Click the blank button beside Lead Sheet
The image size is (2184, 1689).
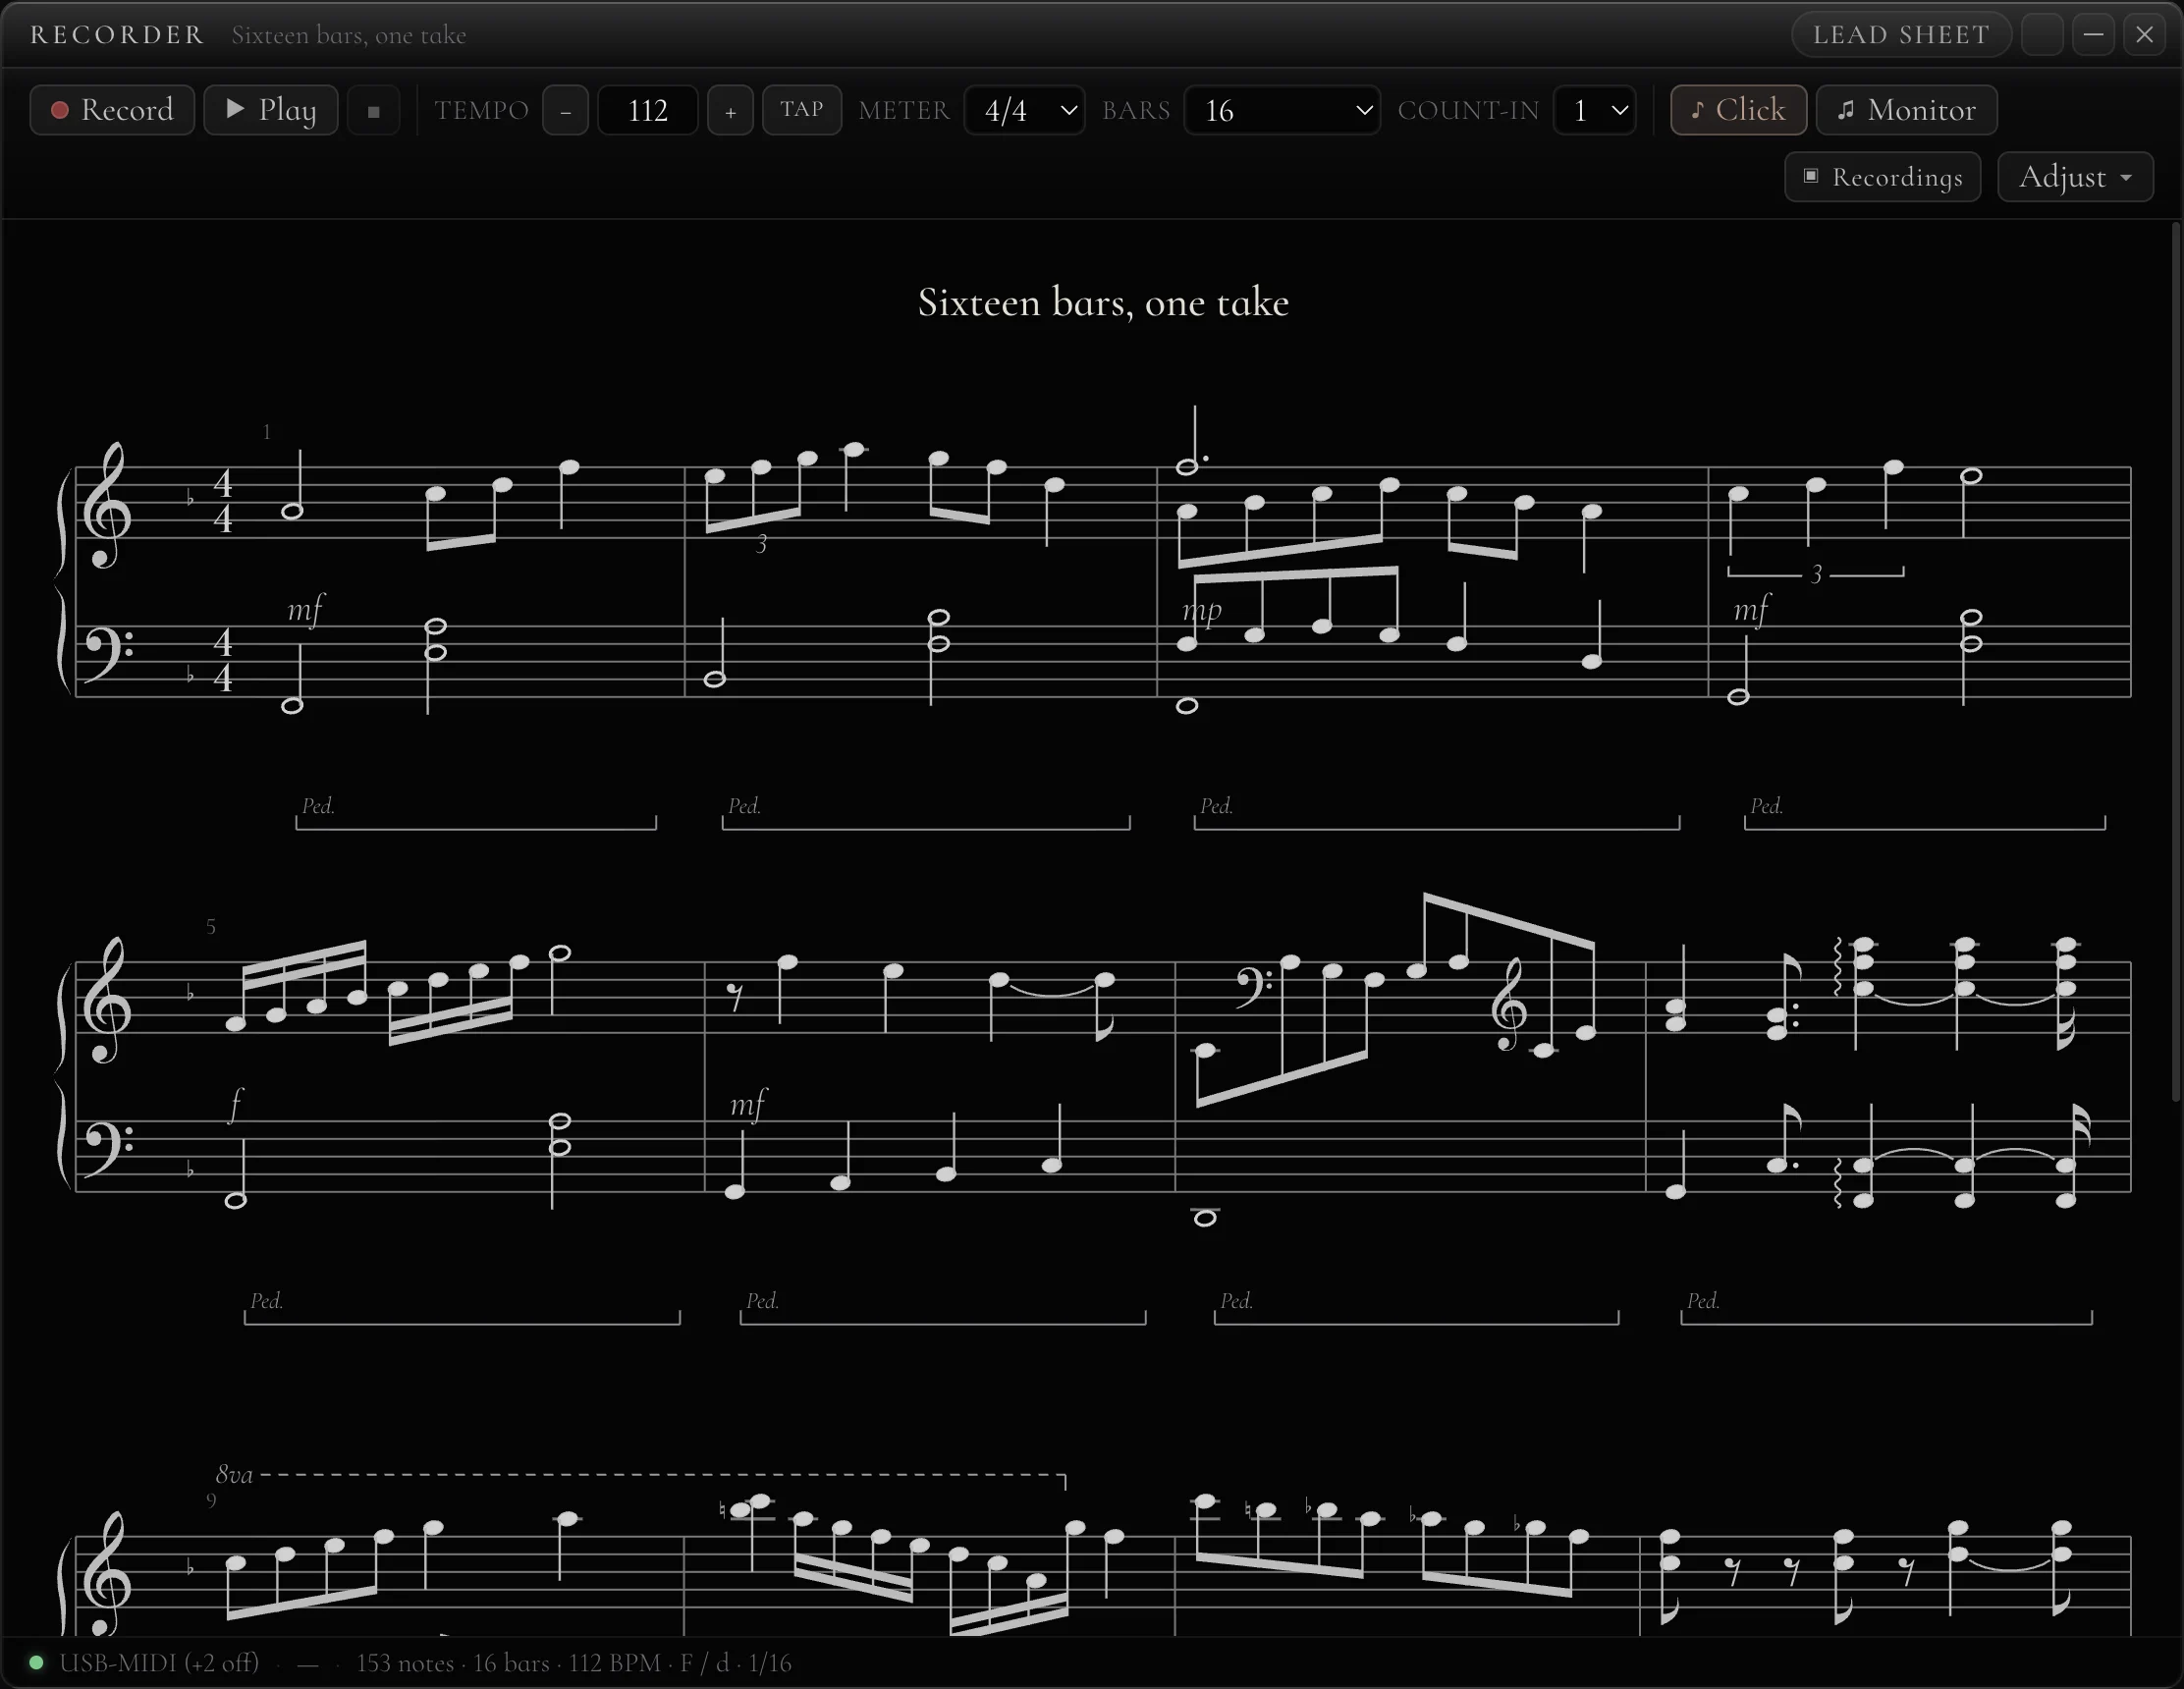click(x=2042, y=35)
